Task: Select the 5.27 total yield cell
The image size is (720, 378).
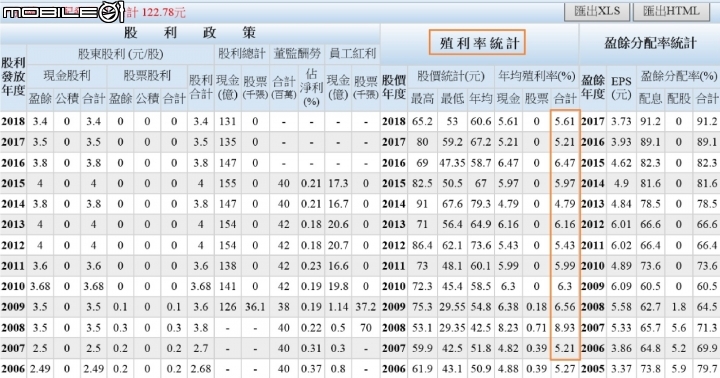Action: pyautogui.click(x=564, y=369)
